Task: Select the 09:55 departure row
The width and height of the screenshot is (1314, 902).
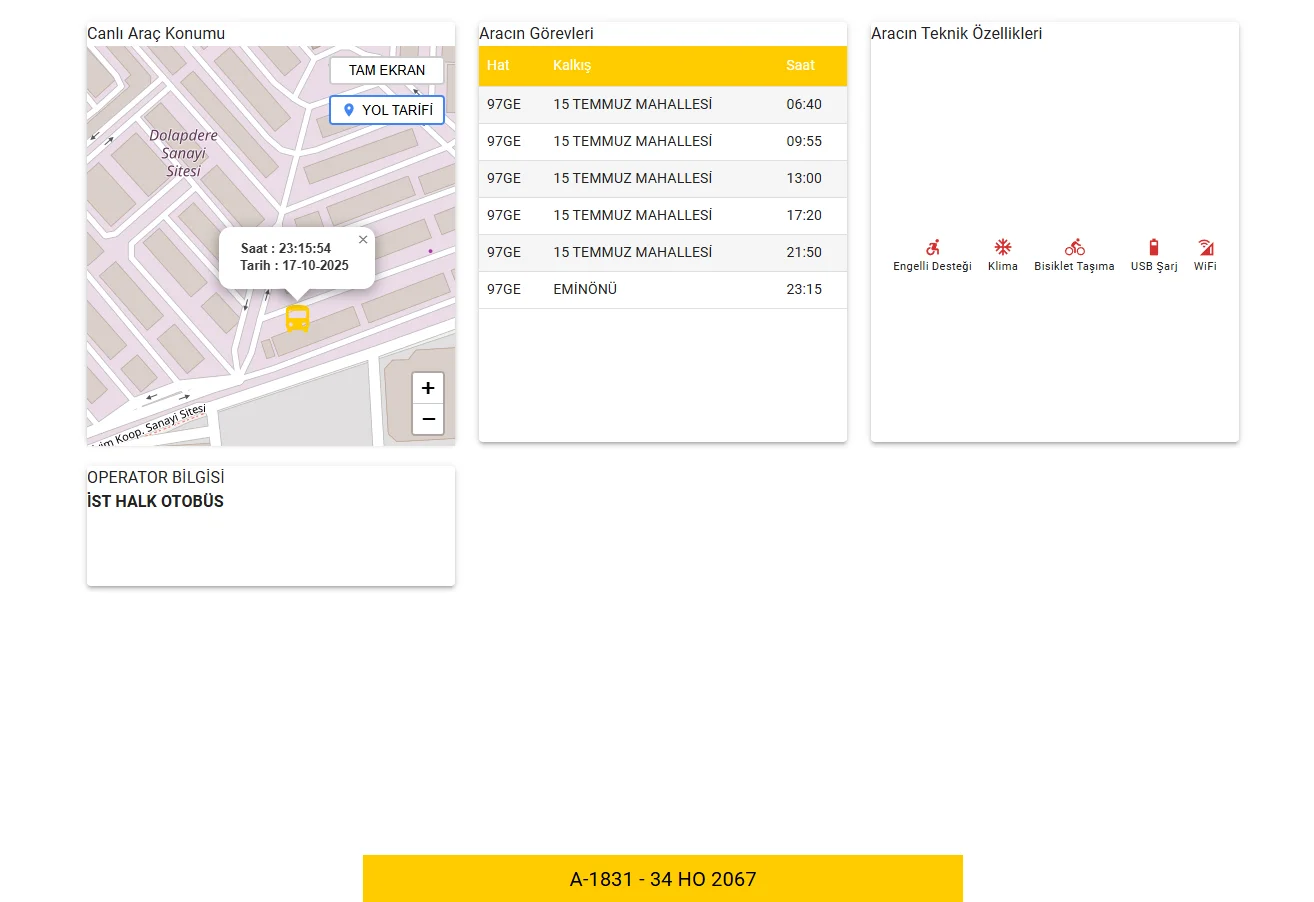Action: coord(662,142)
